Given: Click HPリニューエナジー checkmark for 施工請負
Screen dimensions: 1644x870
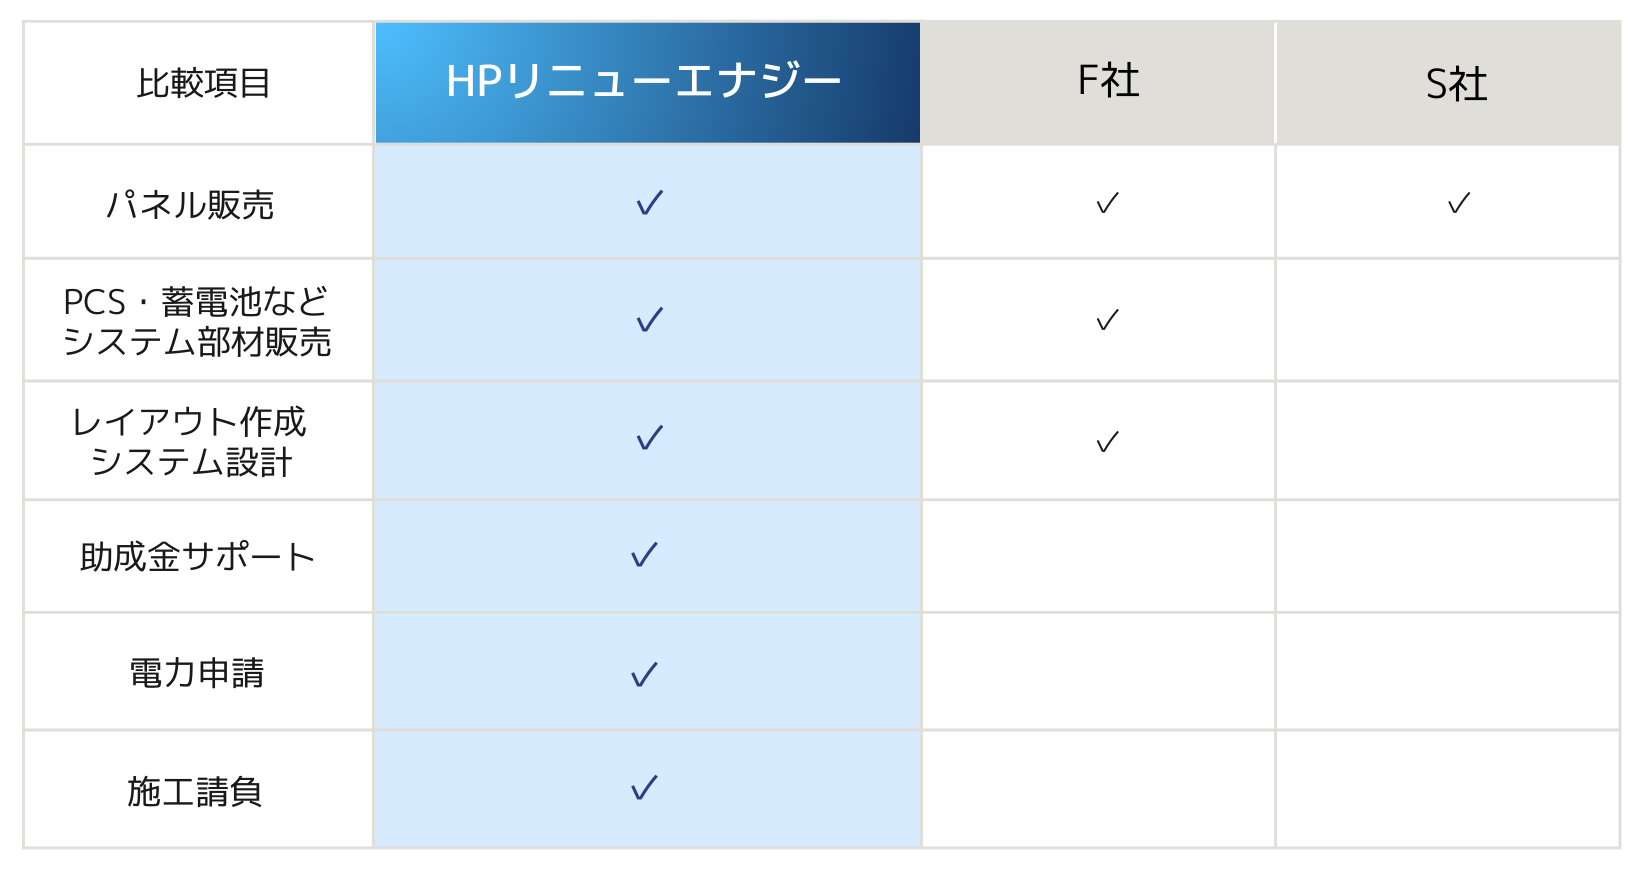Looking at the screenshot, I should (644, 788).
